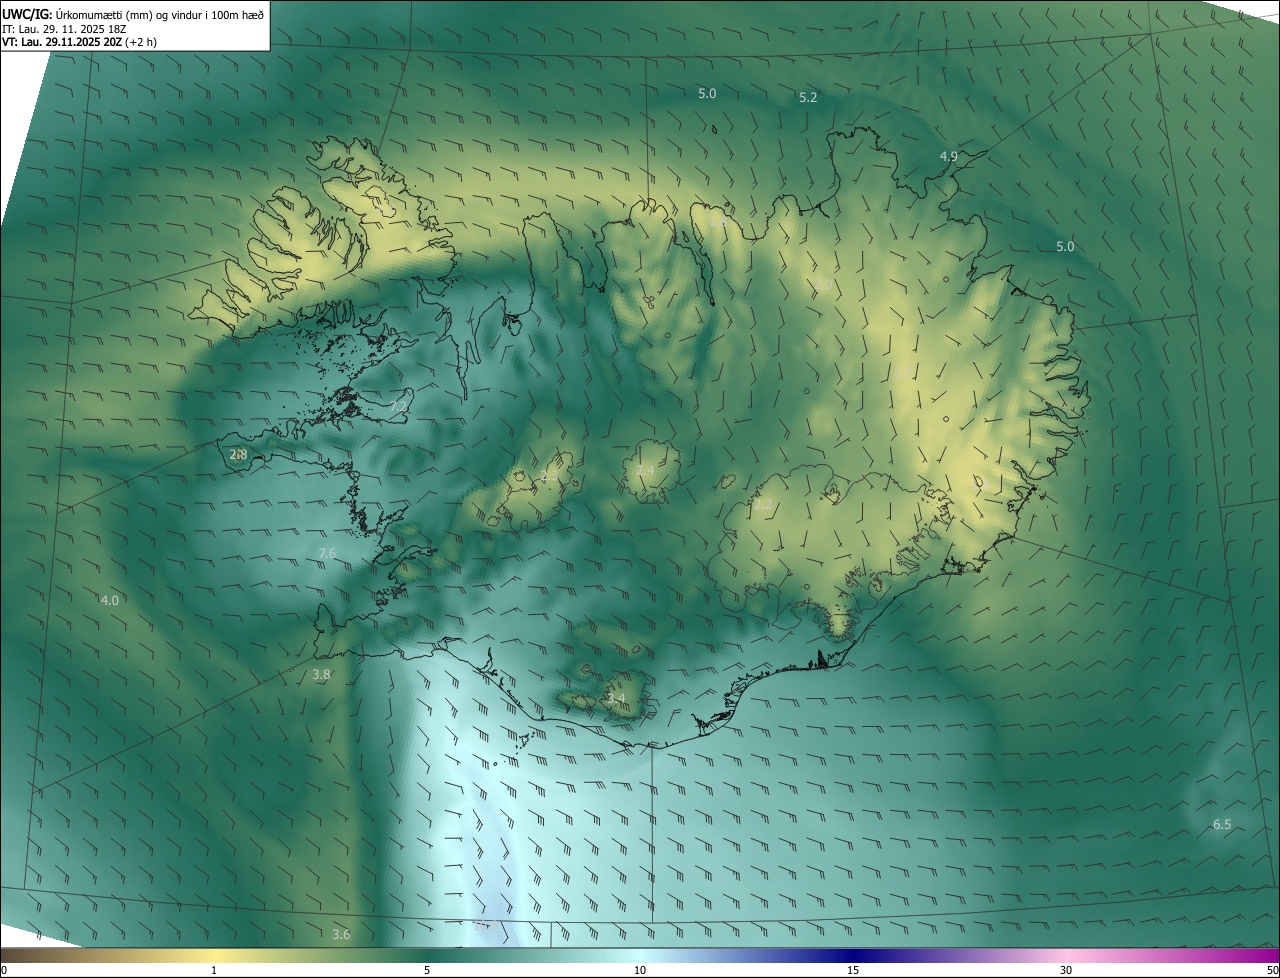
Task: Click the 2.4 value label
Action: pyautogui.click(x=645, y=471)
